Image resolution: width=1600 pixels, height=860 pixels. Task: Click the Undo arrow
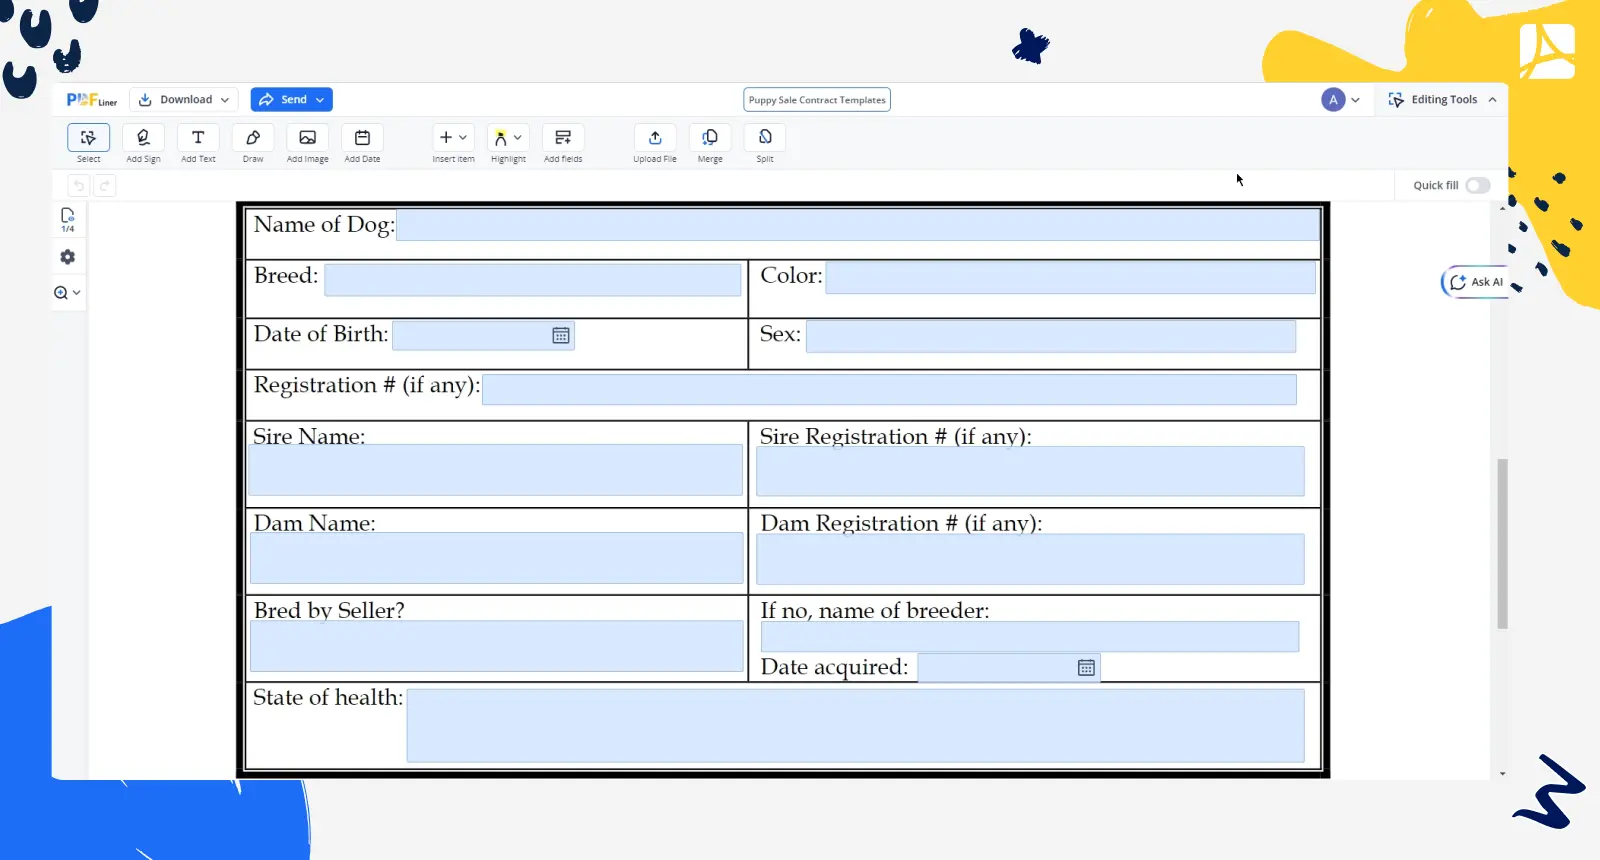(x=79, y=186)
